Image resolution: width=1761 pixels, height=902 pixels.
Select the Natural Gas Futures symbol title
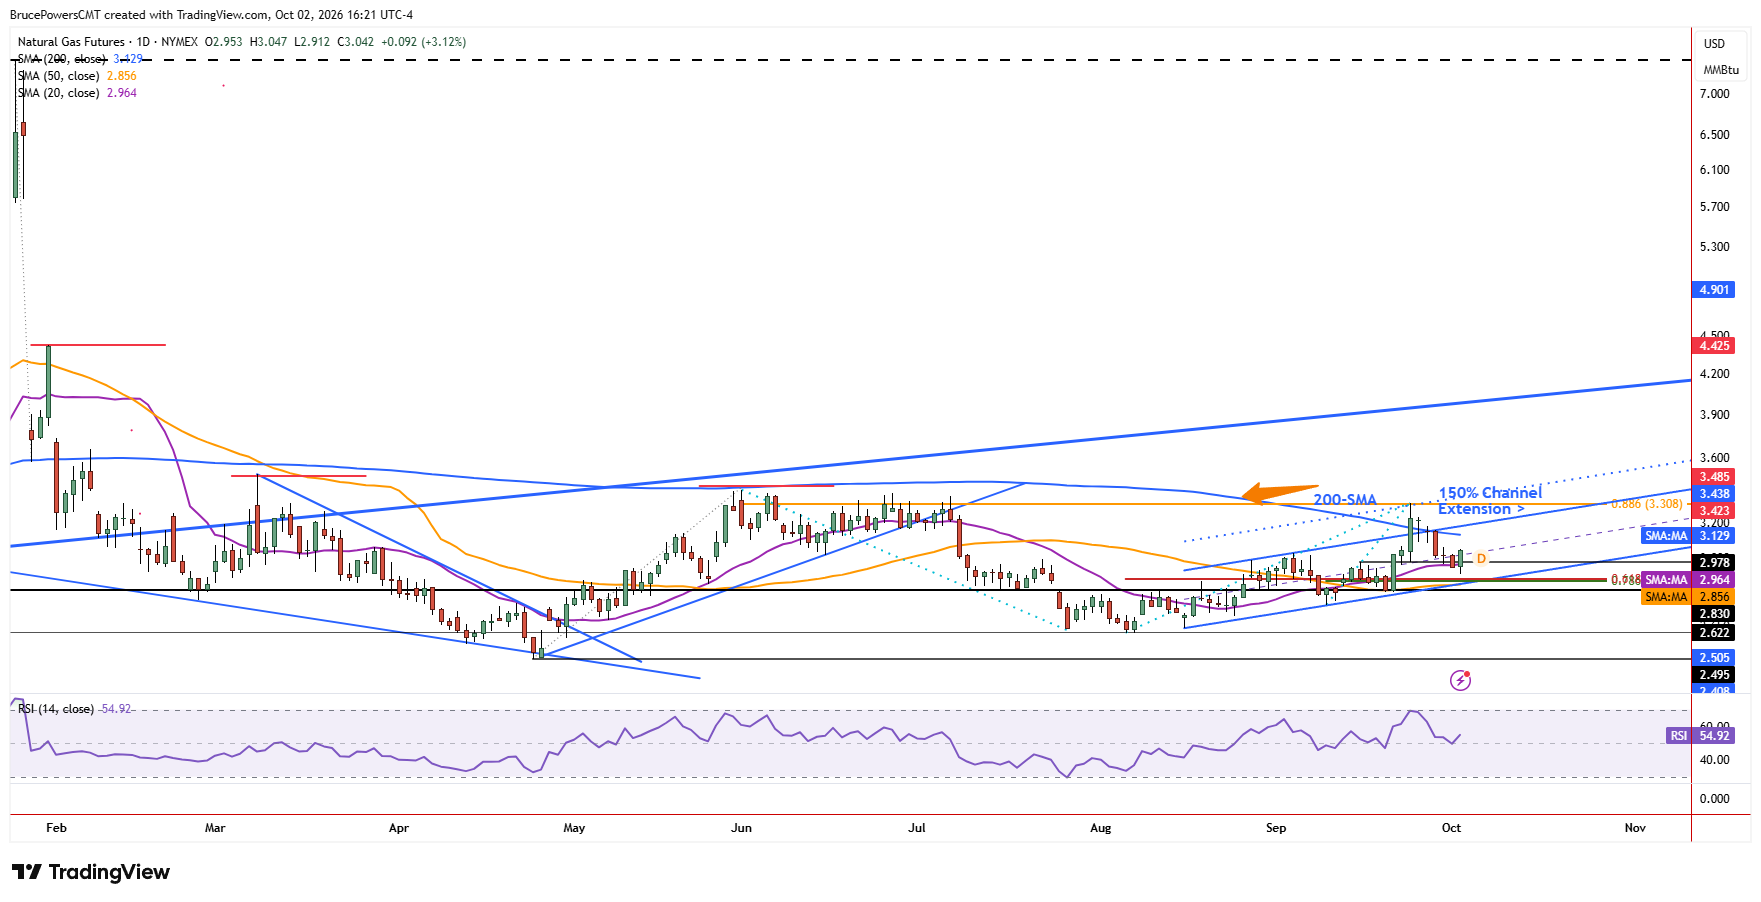coord(71,42)
